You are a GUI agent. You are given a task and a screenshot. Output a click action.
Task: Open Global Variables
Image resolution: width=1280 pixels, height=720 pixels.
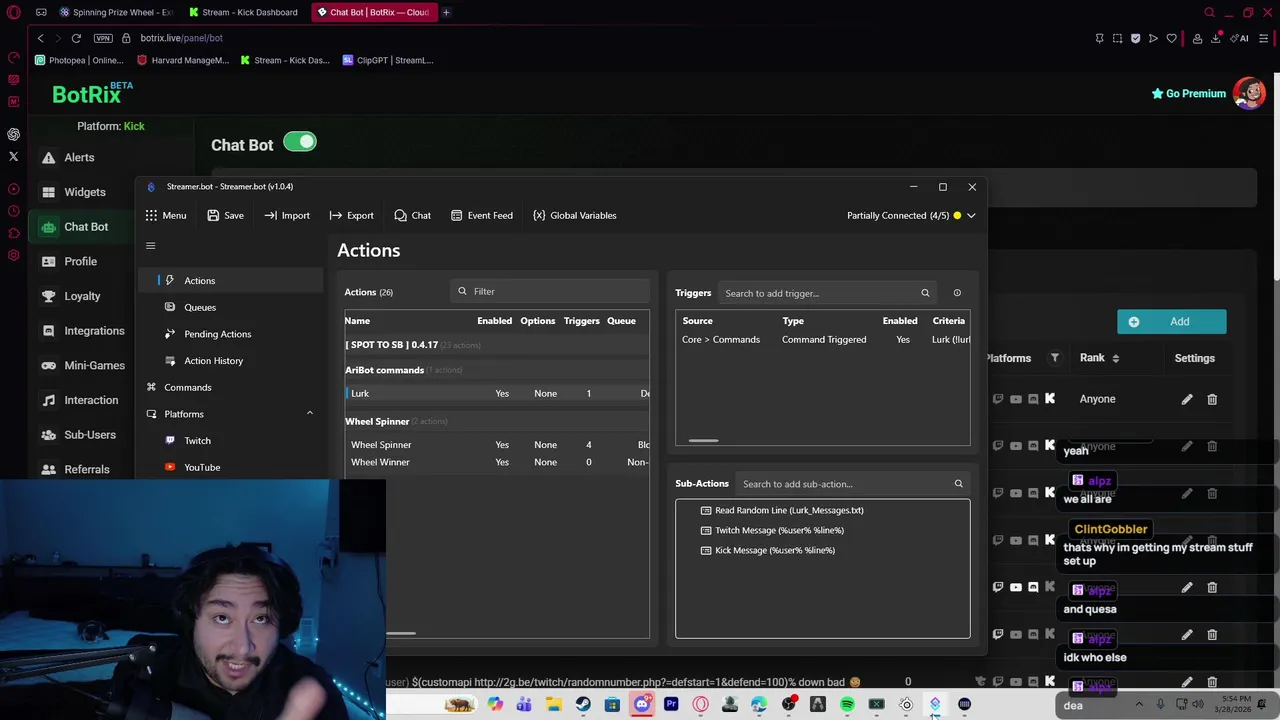(574, 215)
